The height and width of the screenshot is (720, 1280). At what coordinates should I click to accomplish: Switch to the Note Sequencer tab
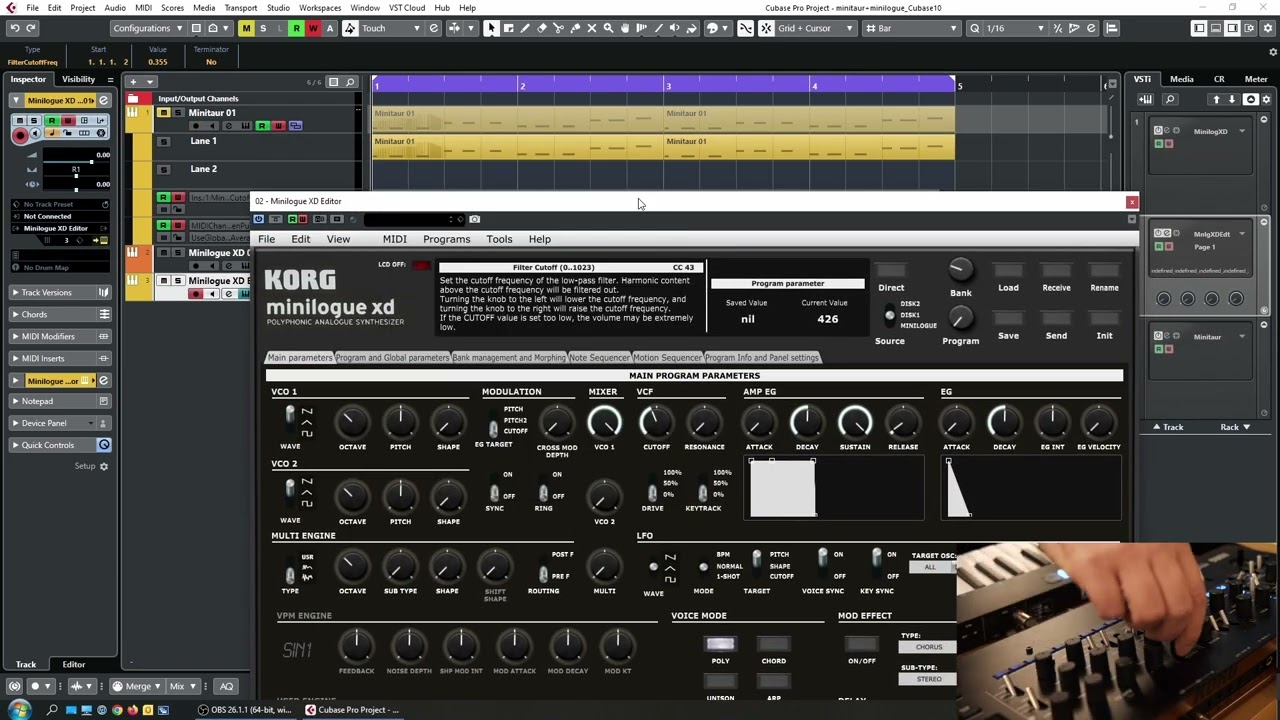click(x=600, y=358)
